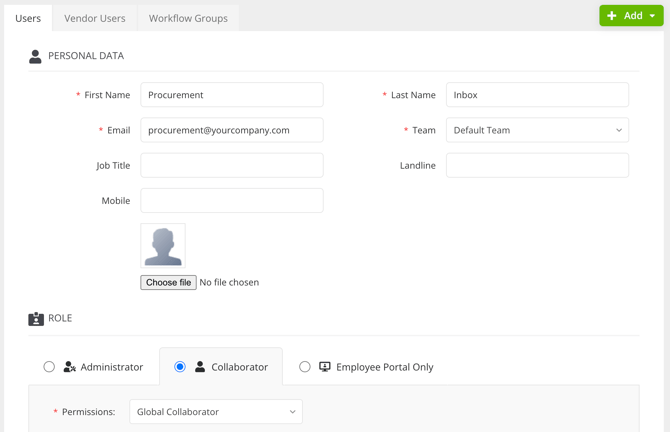This screenshot has height=432, width=670.
Task: Select the Administrator radio button
Action: click(x=49, y=367)
